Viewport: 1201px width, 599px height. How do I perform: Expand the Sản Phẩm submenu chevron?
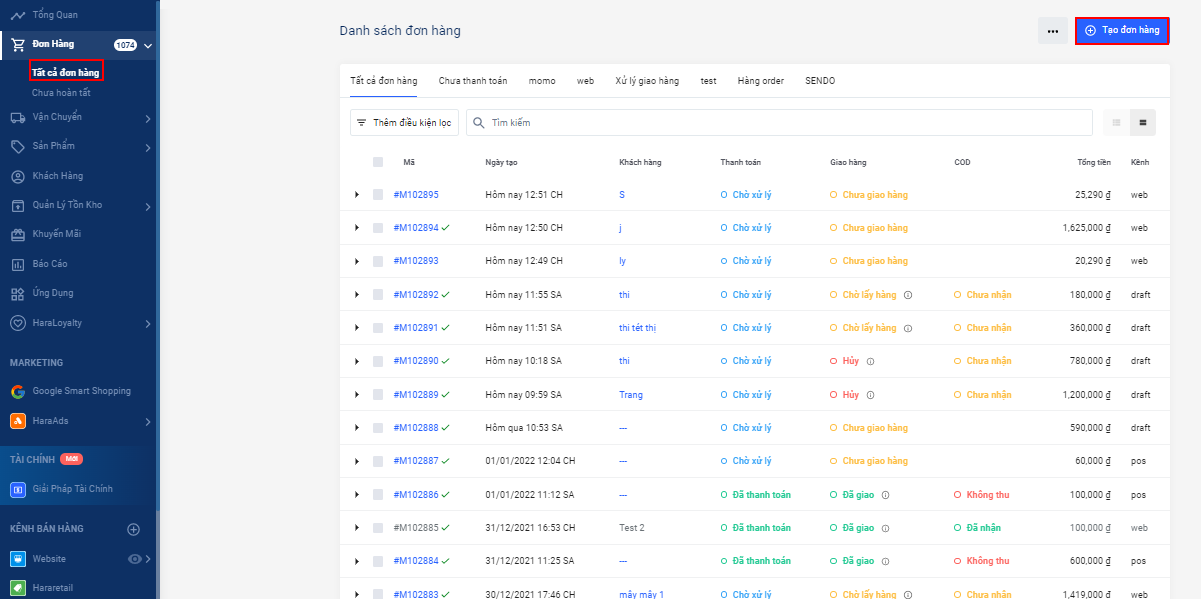point(147,149)
